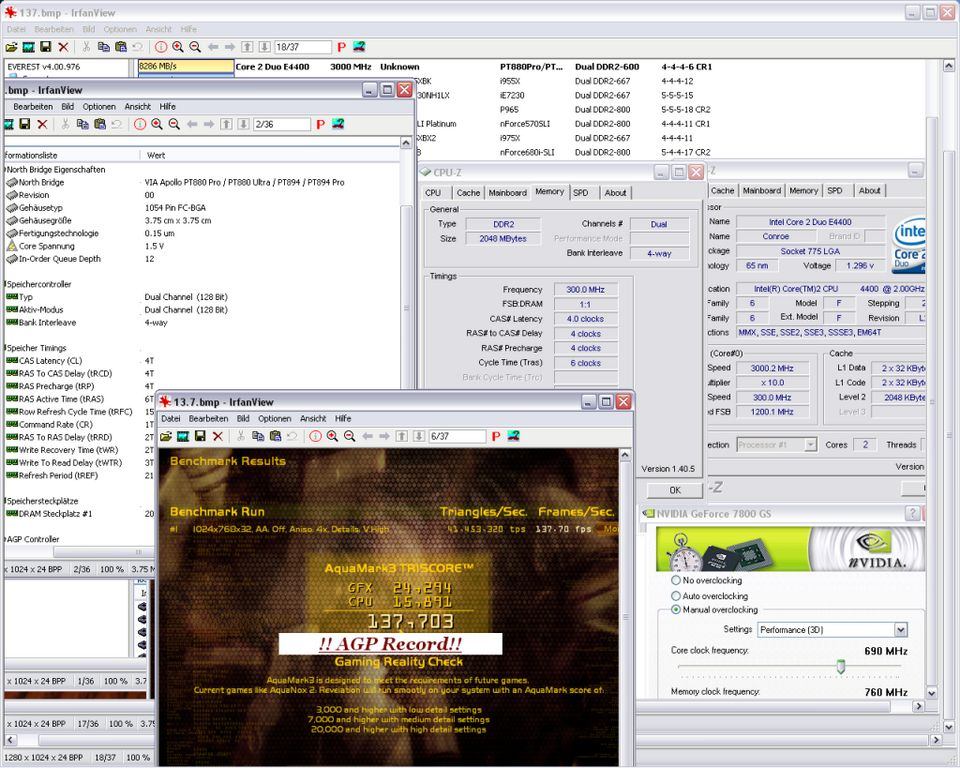Screen dimensions: 960x768
Task: Click Zoom in magnifier in 13.7.bmp window toolbar
Action: pyautogui.click(x=332, y=436)
